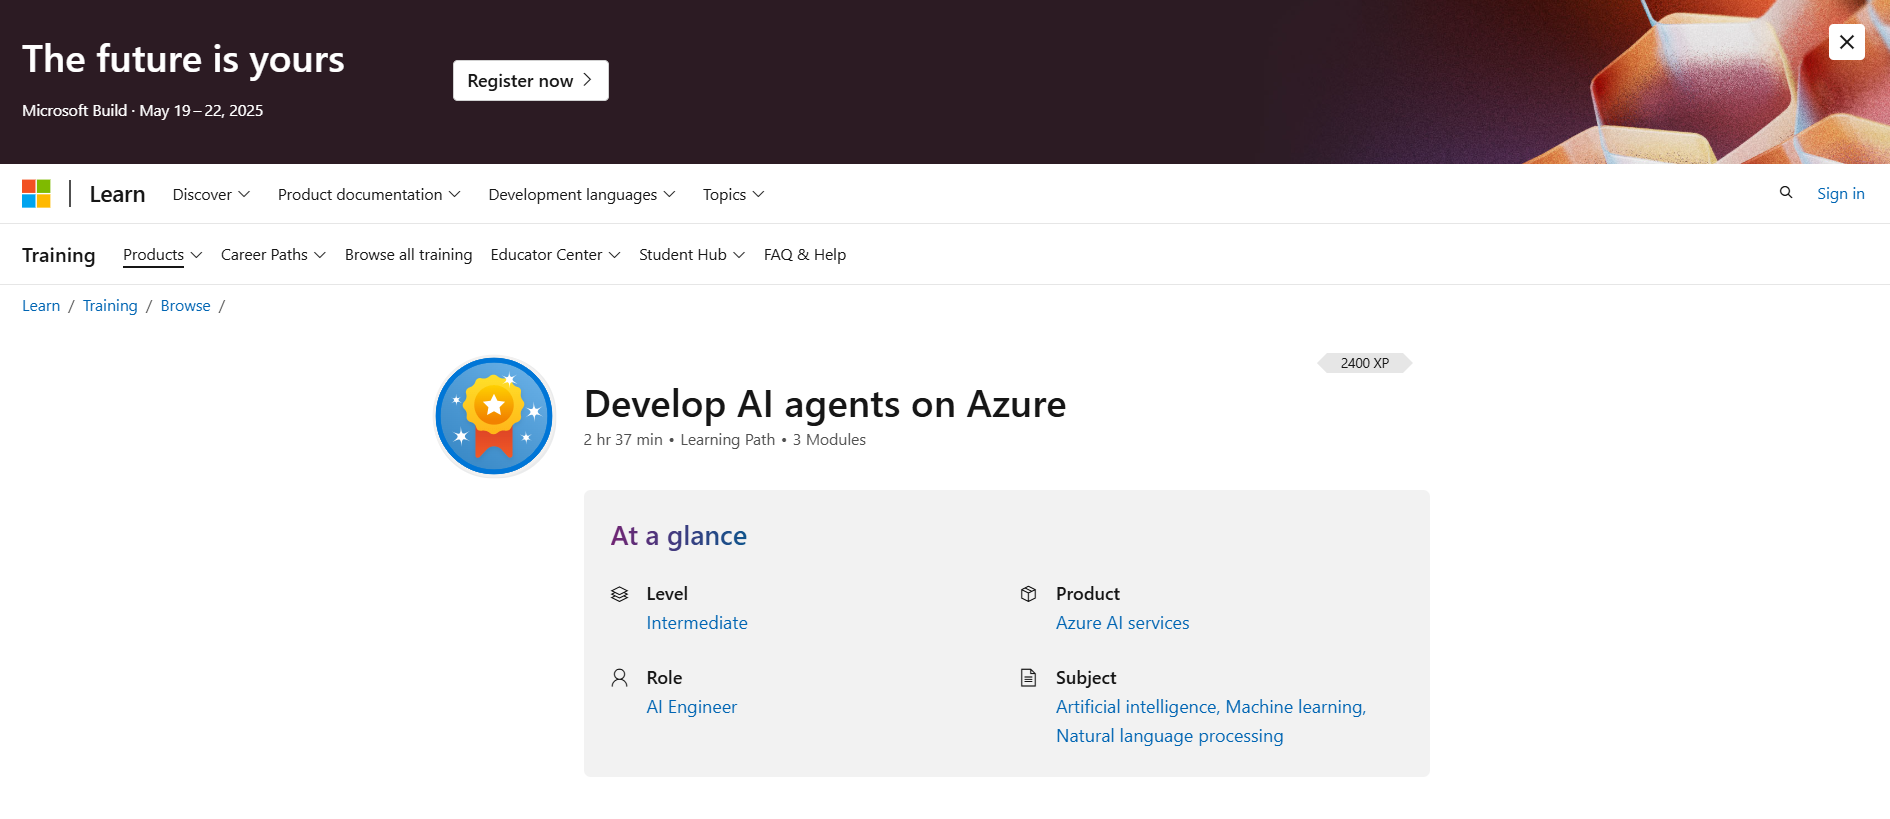Click the 2400 XP badge
Screen dimensions: 1890x819
pos(1364,363)
